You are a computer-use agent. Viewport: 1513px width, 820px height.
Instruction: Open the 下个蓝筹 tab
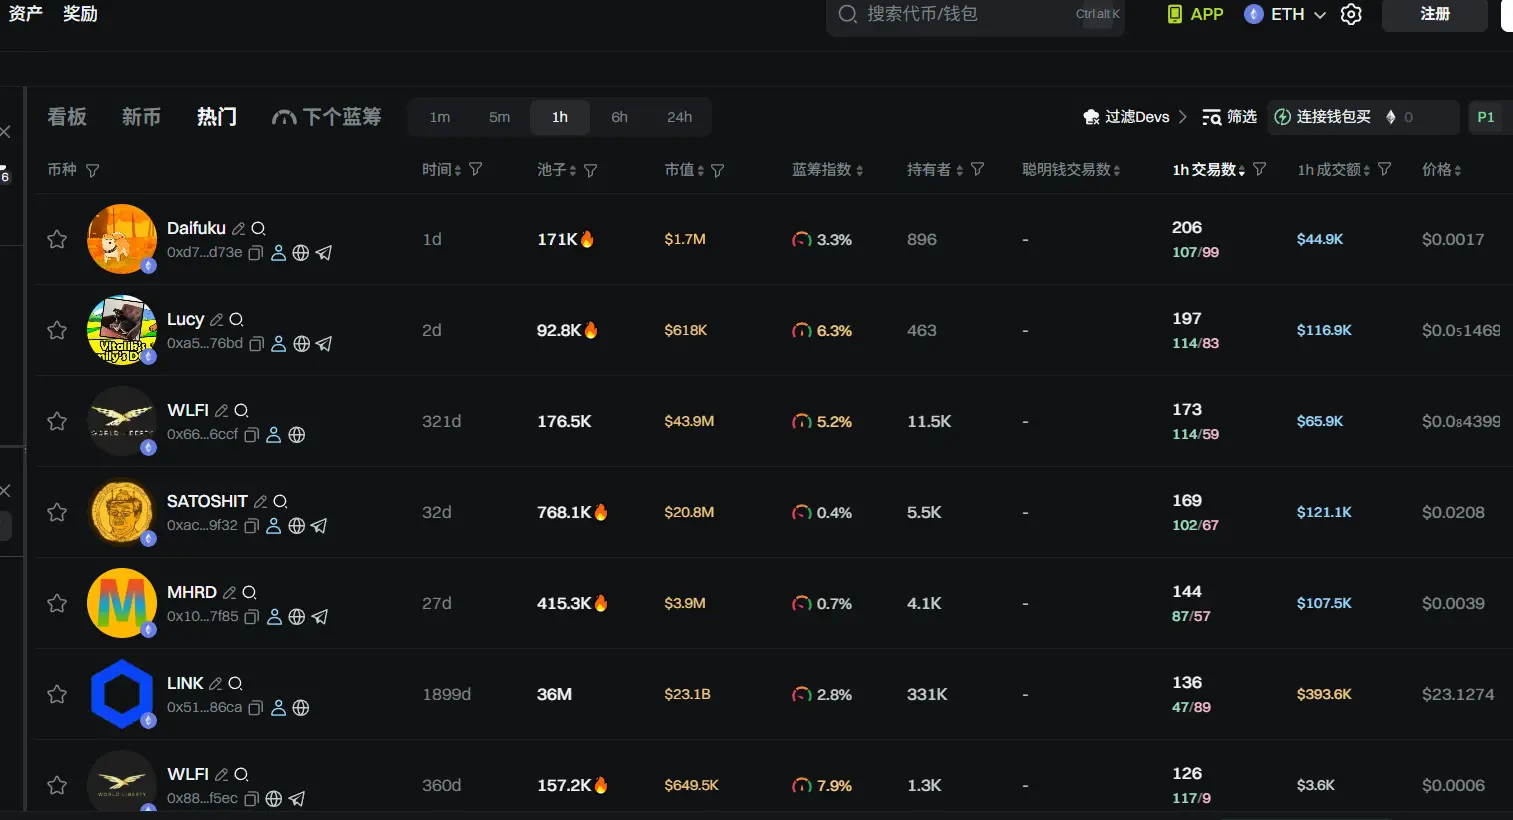pos(327,117)
